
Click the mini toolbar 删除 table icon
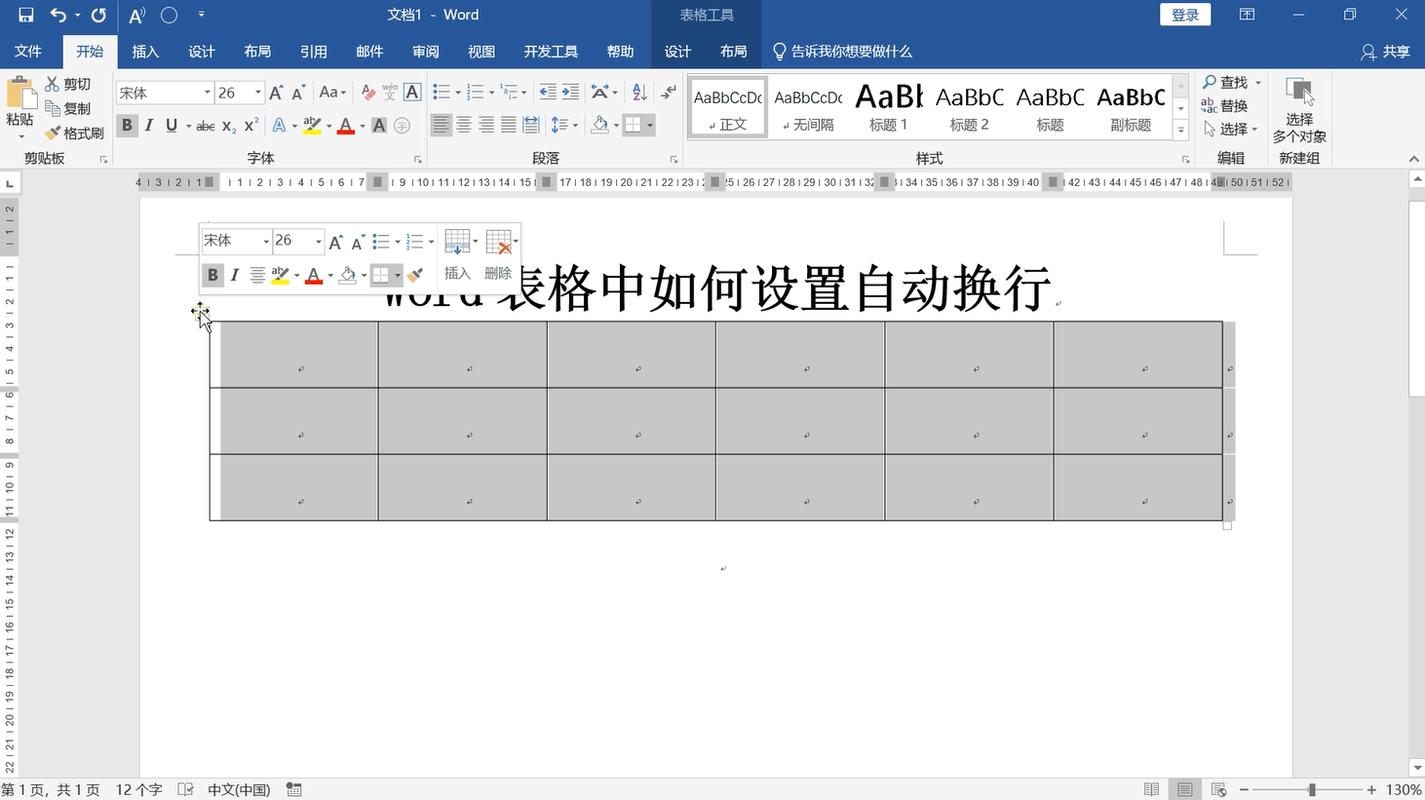(x=498, y=242)
